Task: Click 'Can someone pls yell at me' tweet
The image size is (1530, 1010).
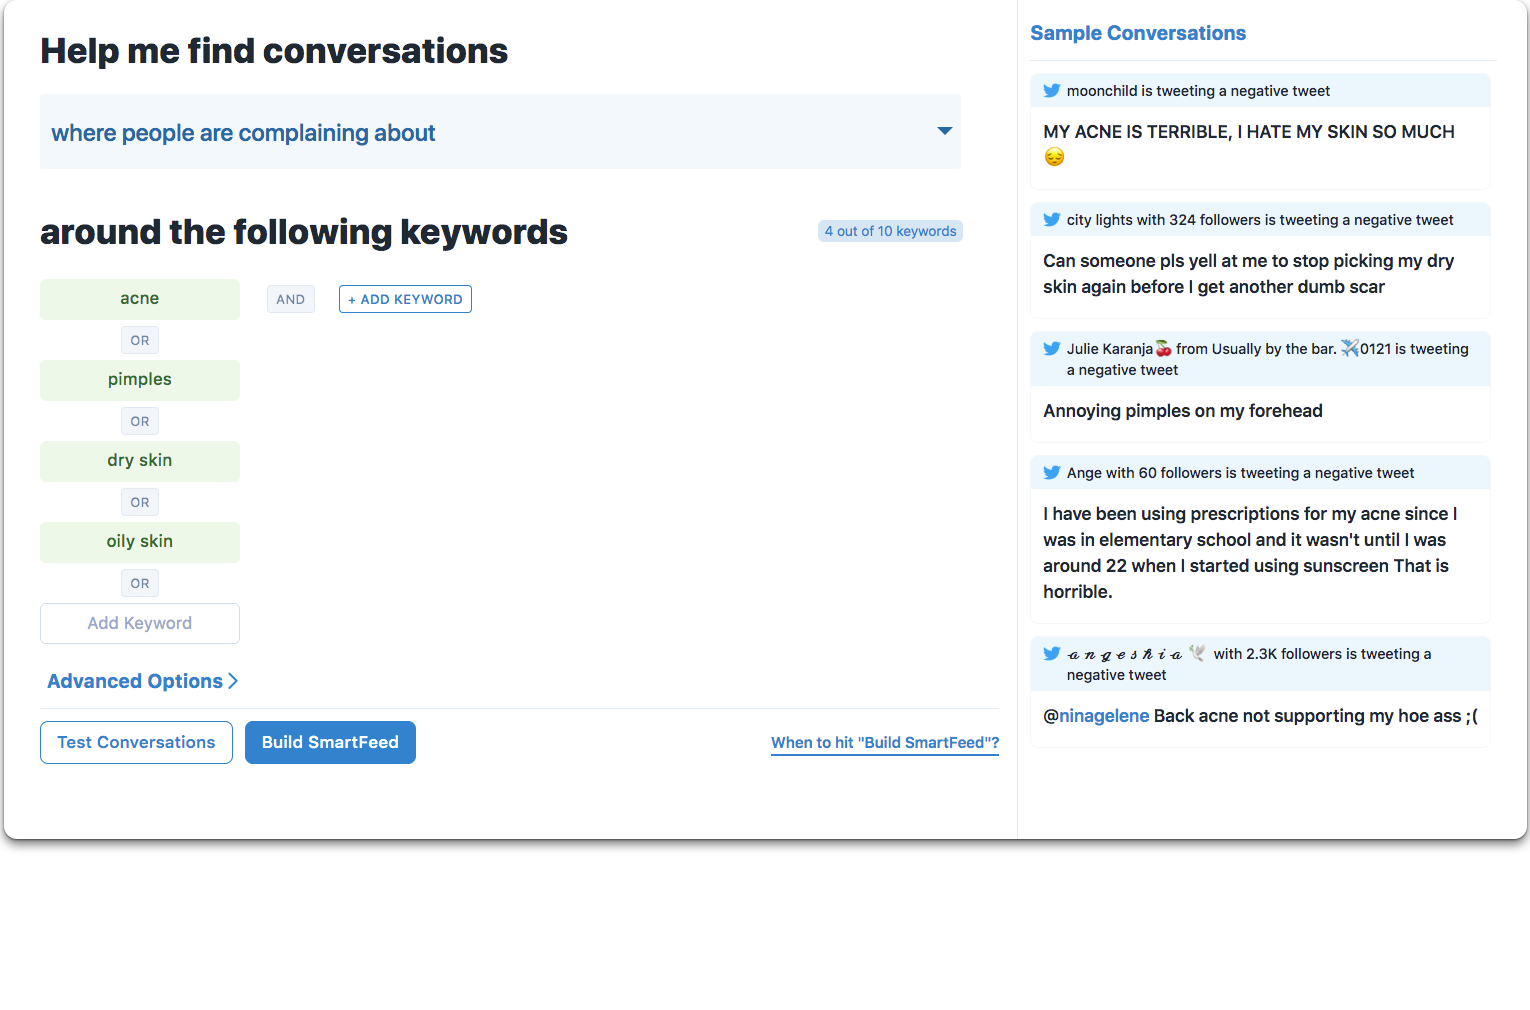Action: click(x=1248, y=274)
